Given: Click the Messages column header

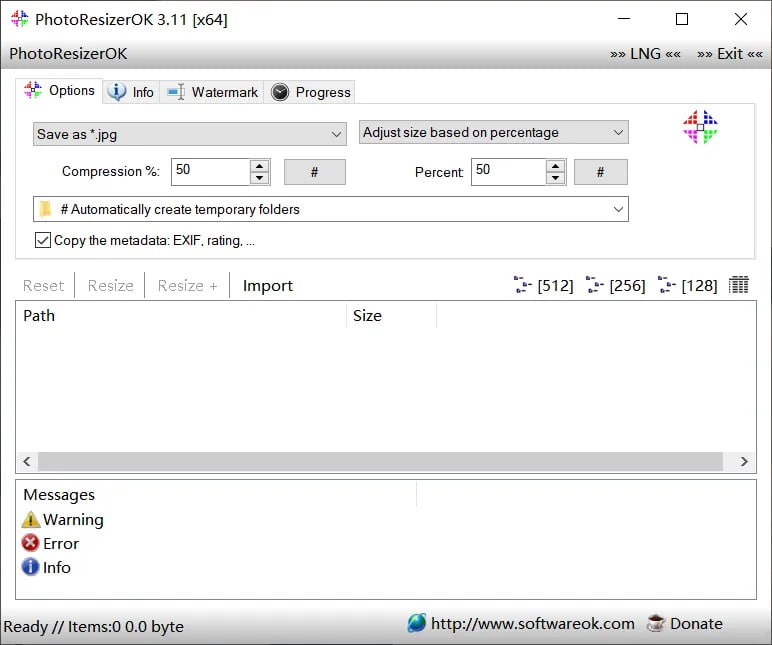Looking at the screenshot, I should [217, 494].
